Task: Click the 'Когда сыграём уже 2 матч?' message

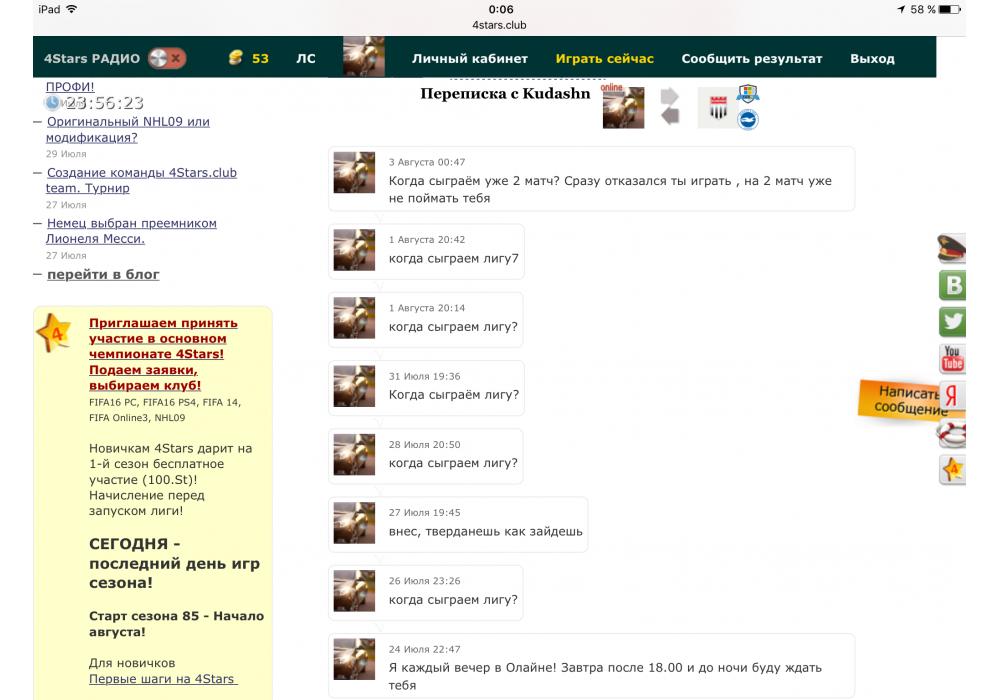Action: 610,189
